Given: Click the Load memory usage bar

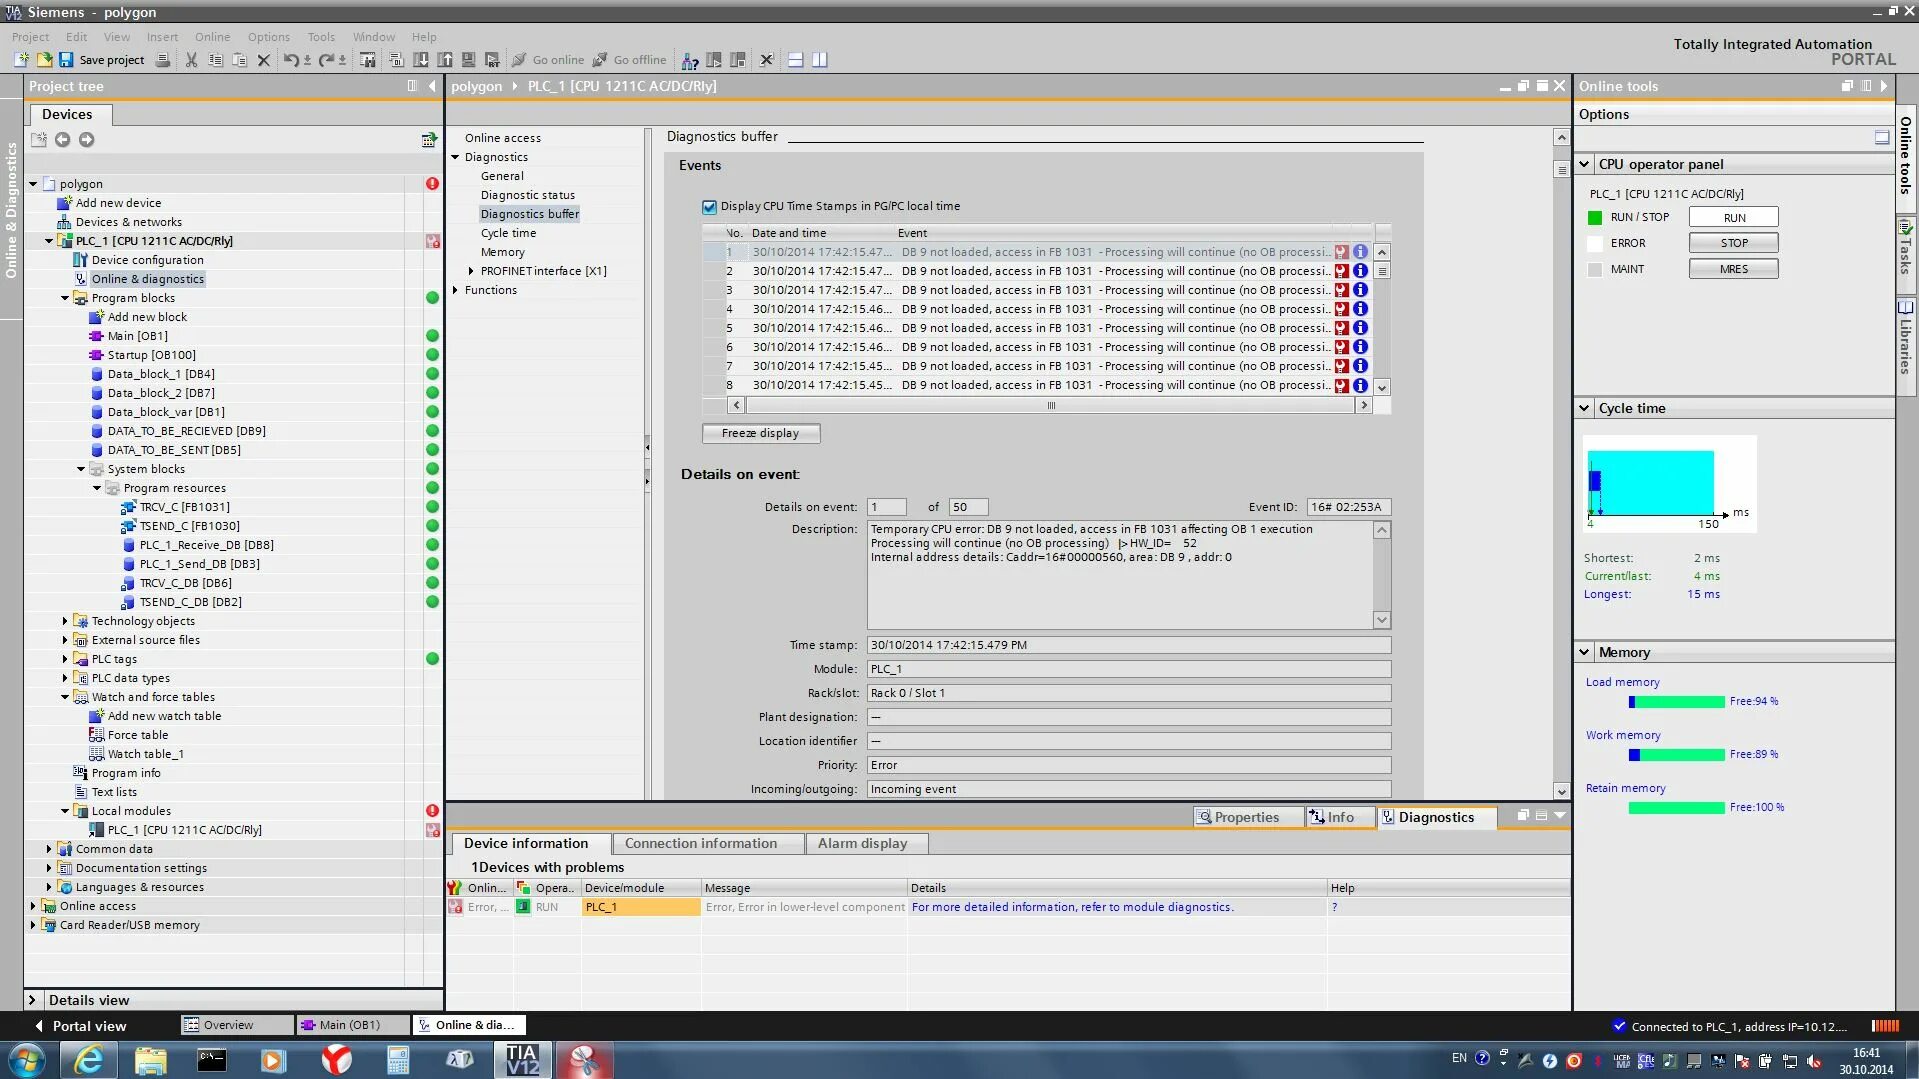Looking at the screenshot, I should tap(1676, 702).
